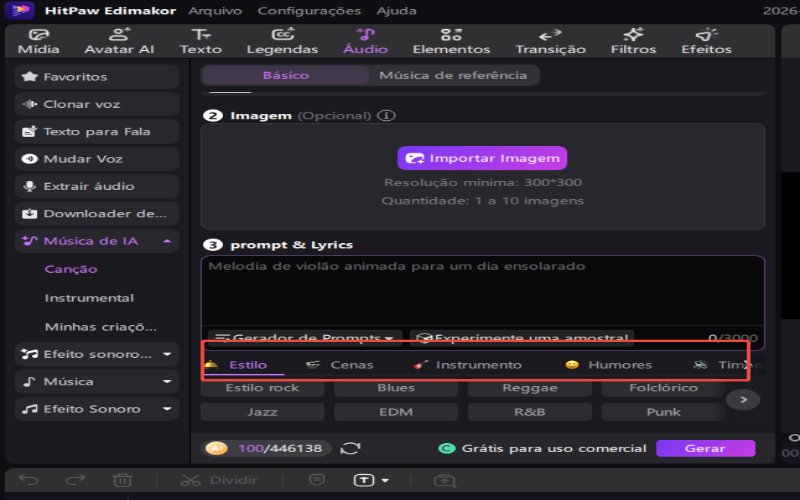Open the Efeitos panel
This screenshot has height=500, width=800.
tap(706, 42)
